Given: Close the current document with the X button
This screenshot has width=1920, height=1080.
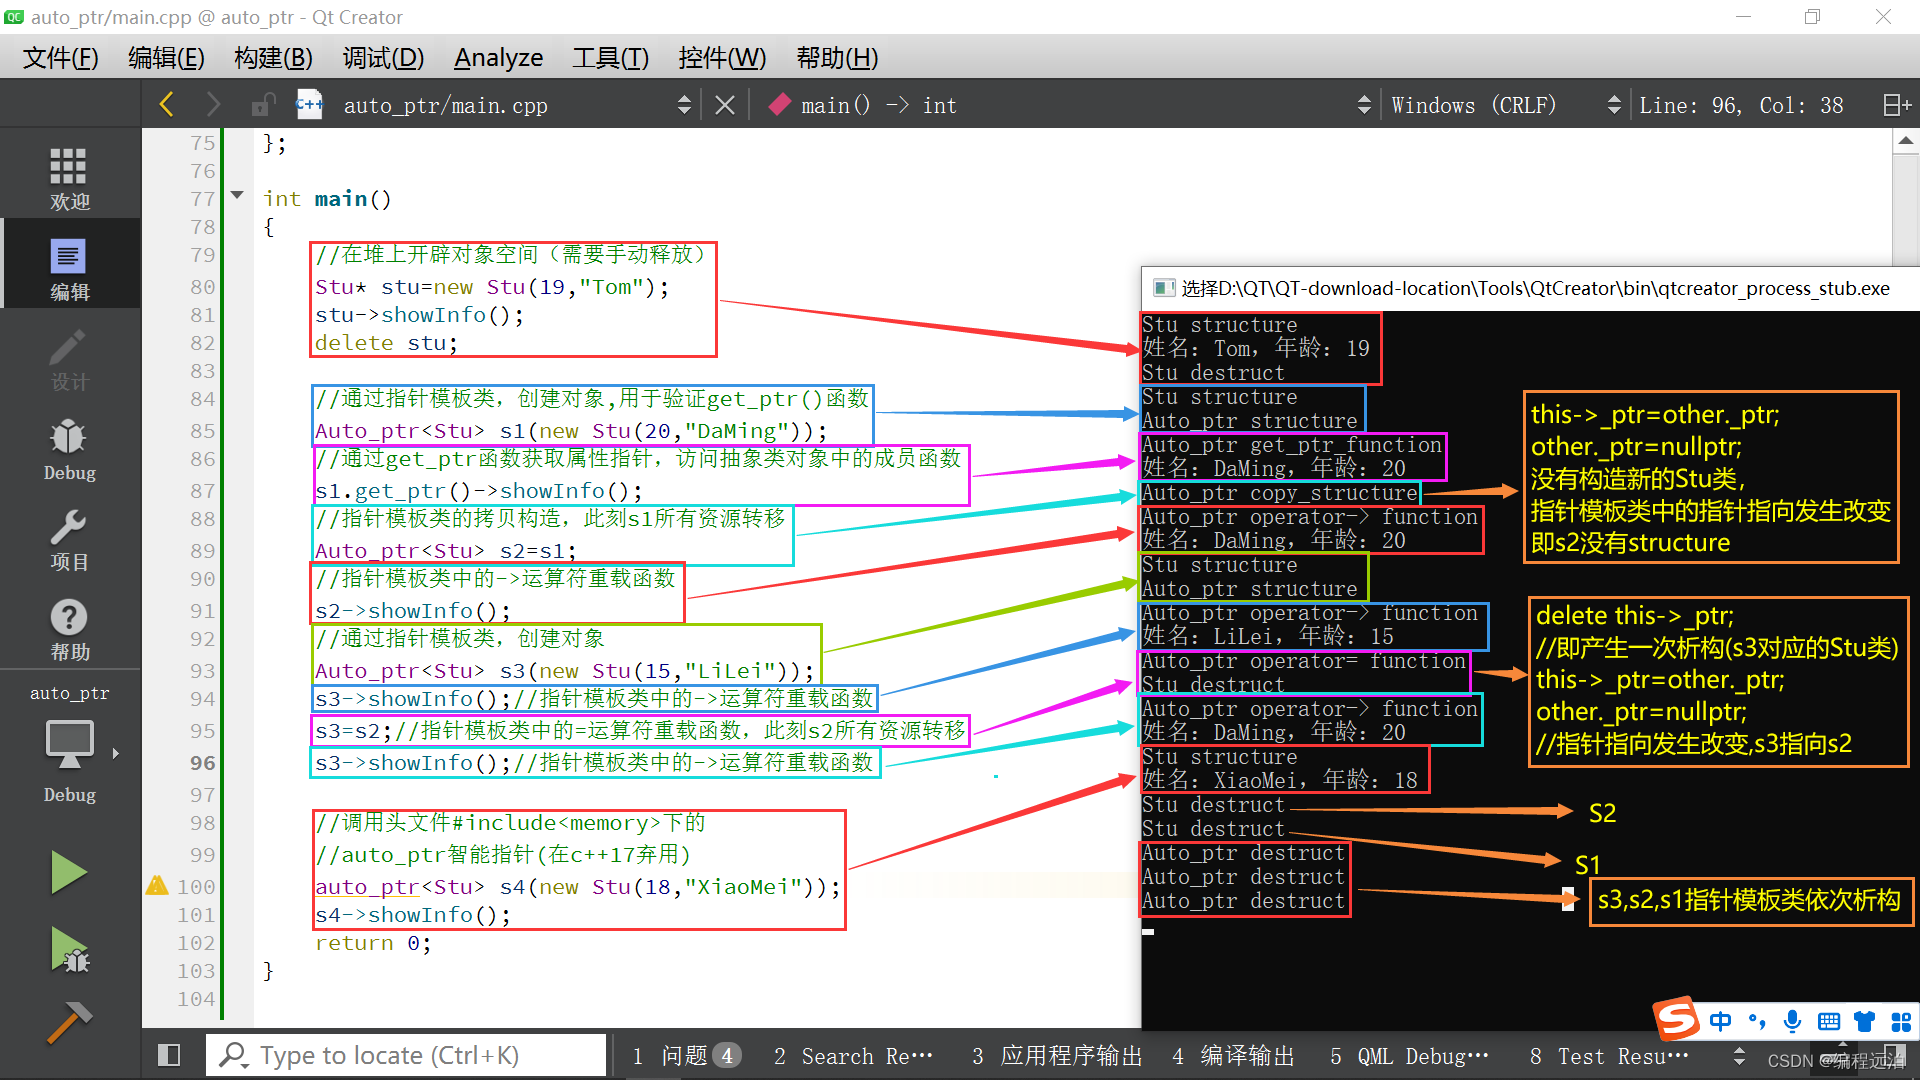Looking at the screenshot, I should tap(725, 104).
